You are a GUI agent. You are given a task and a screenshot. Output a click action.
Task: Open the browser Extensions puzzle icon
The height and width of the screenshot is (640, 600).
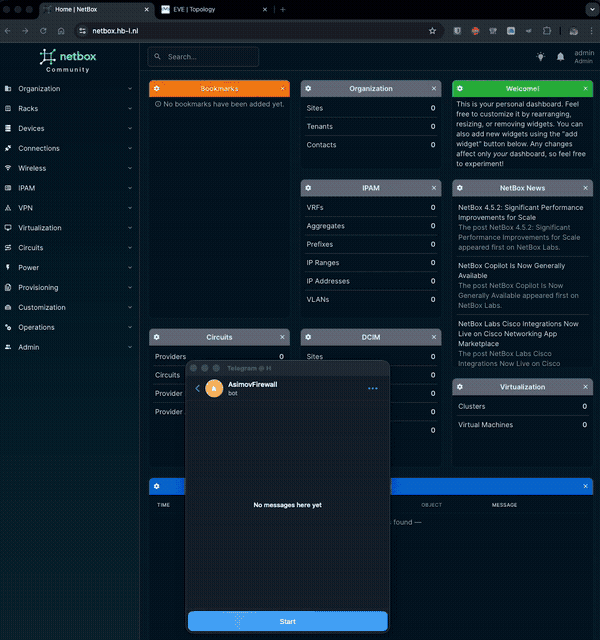coord(547,31)
